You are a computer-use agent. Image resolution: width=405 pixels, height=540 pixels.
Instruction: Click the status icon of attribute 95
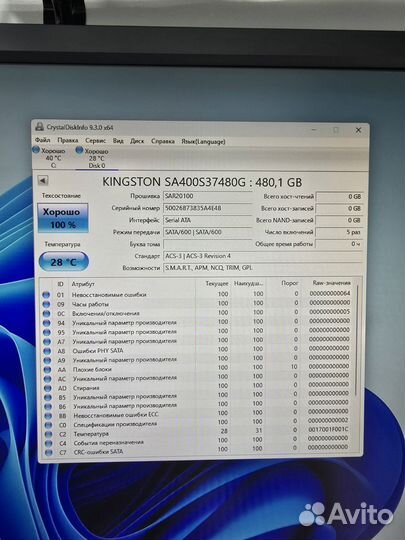click(46, 332)
